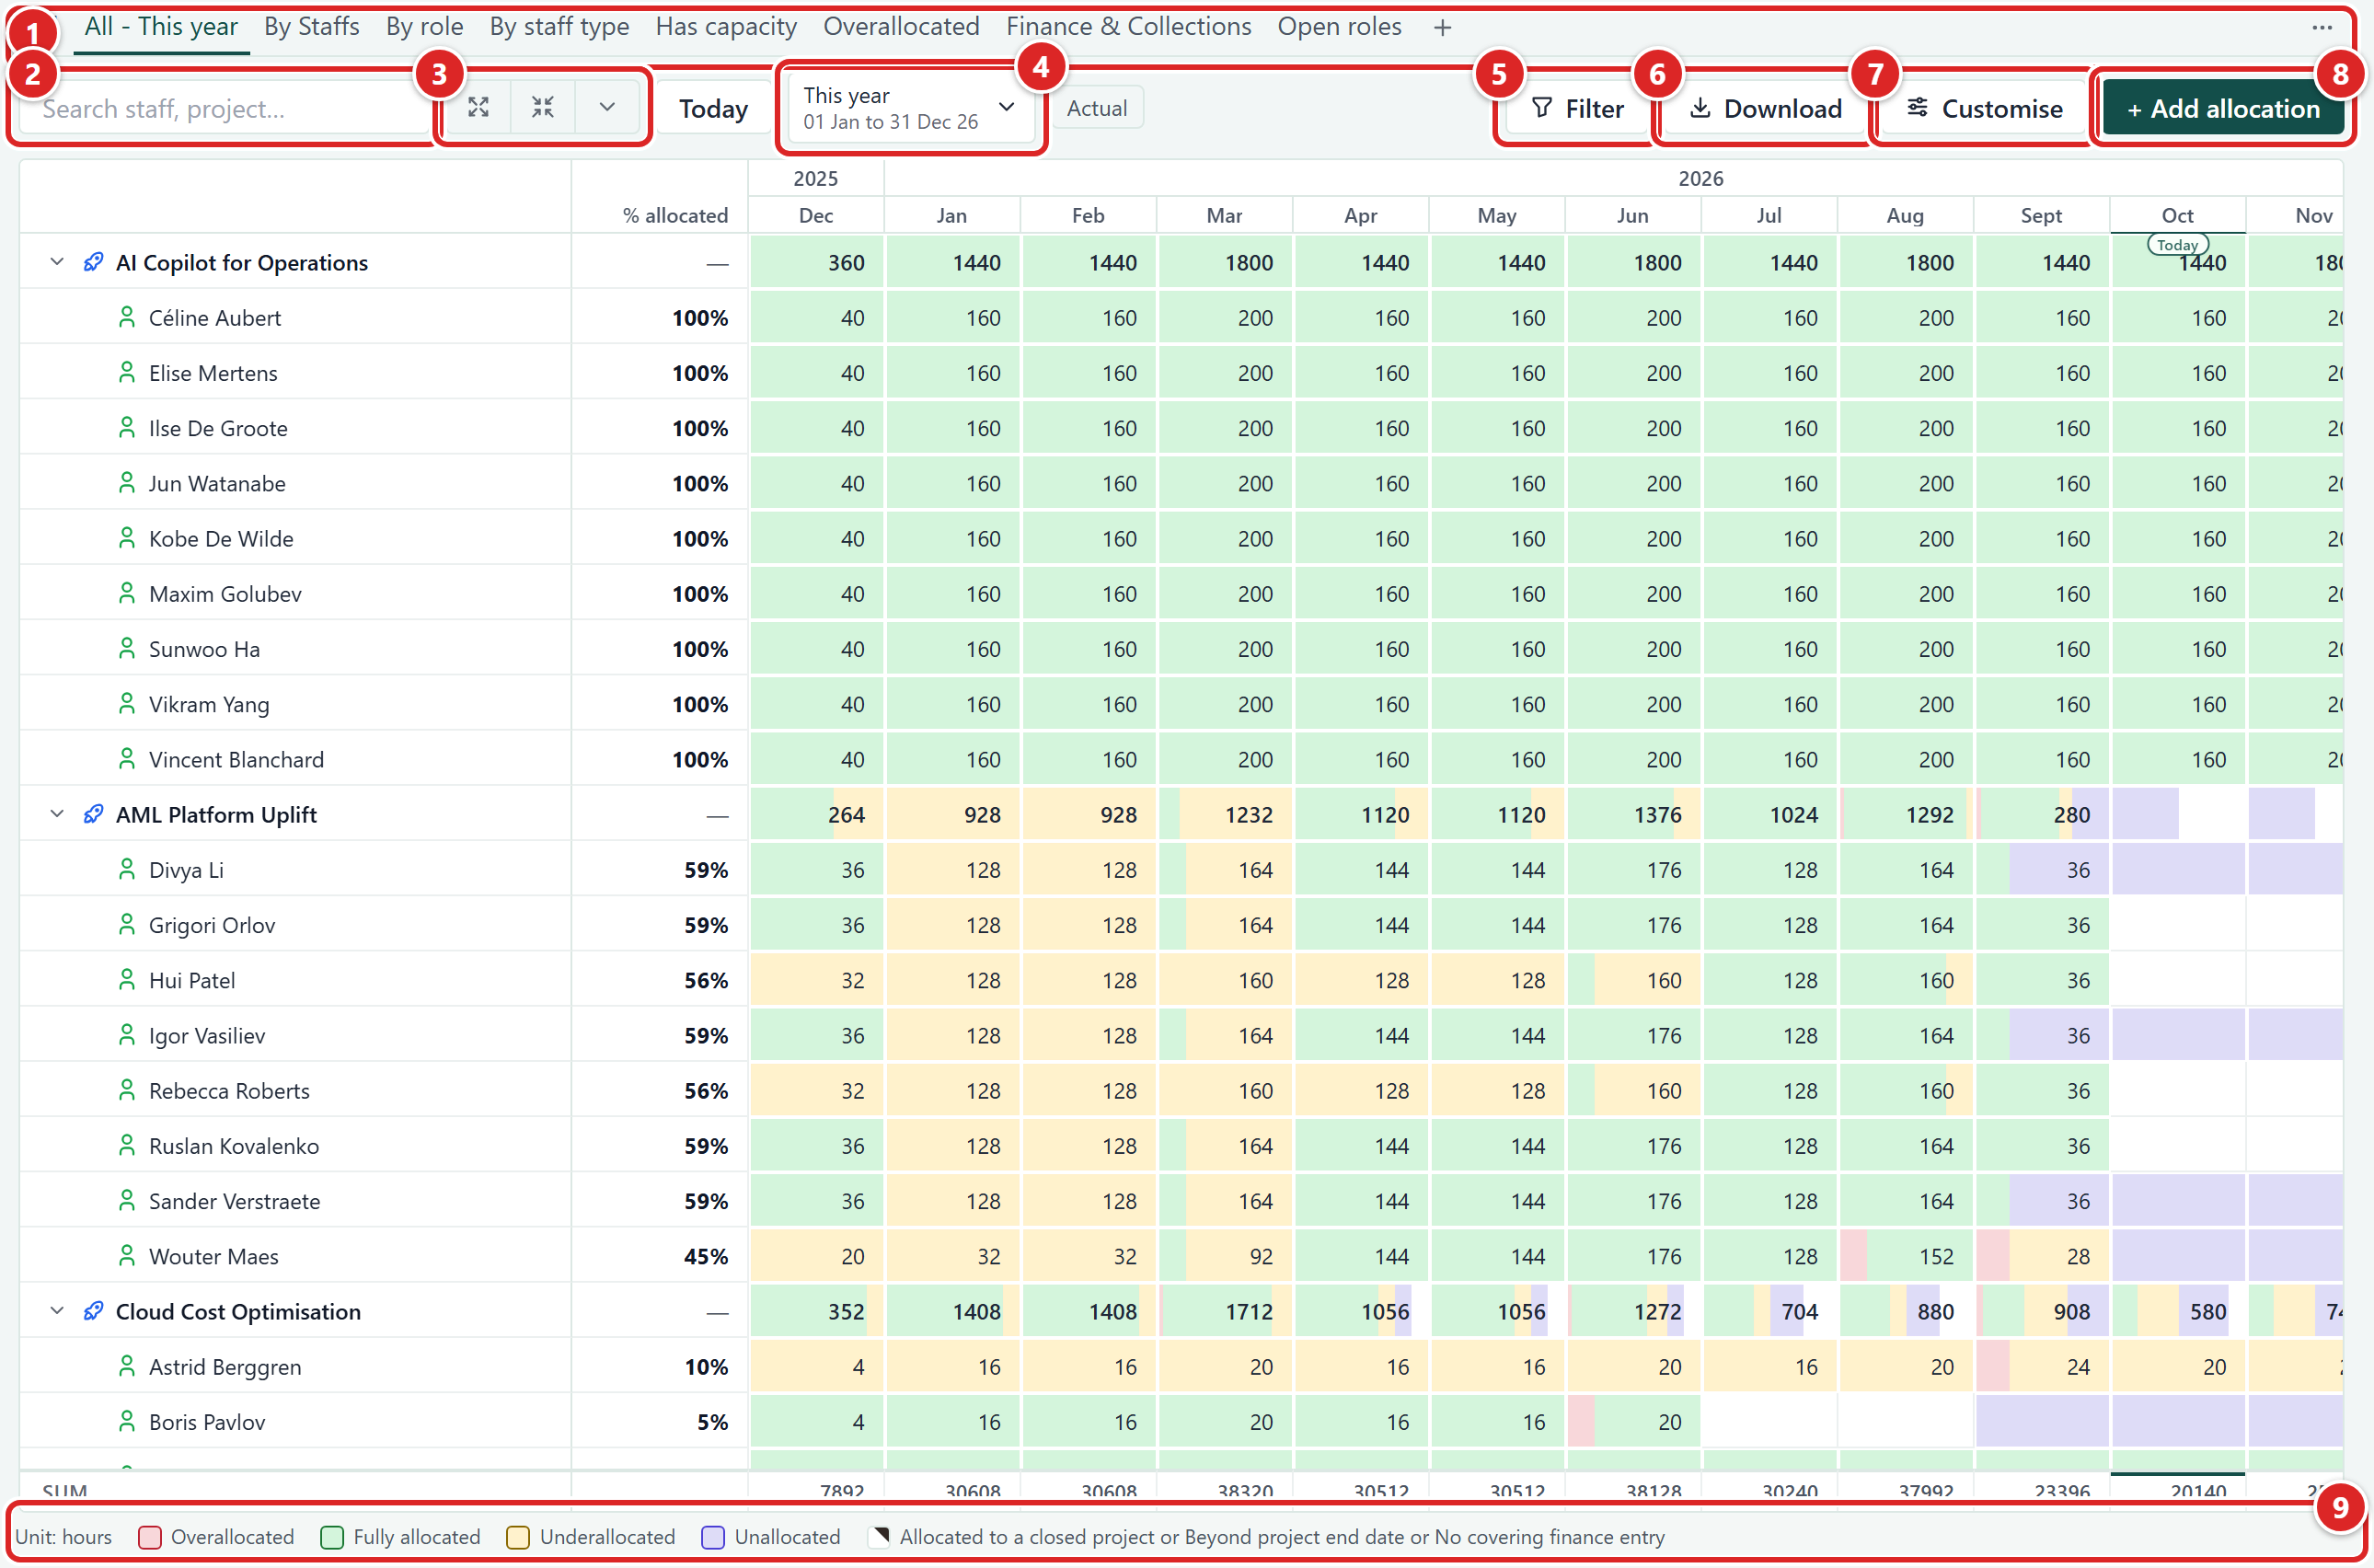2374x1568 pixels.
Task: Click the % allocated column header
Action: click(x=675, y=215)
